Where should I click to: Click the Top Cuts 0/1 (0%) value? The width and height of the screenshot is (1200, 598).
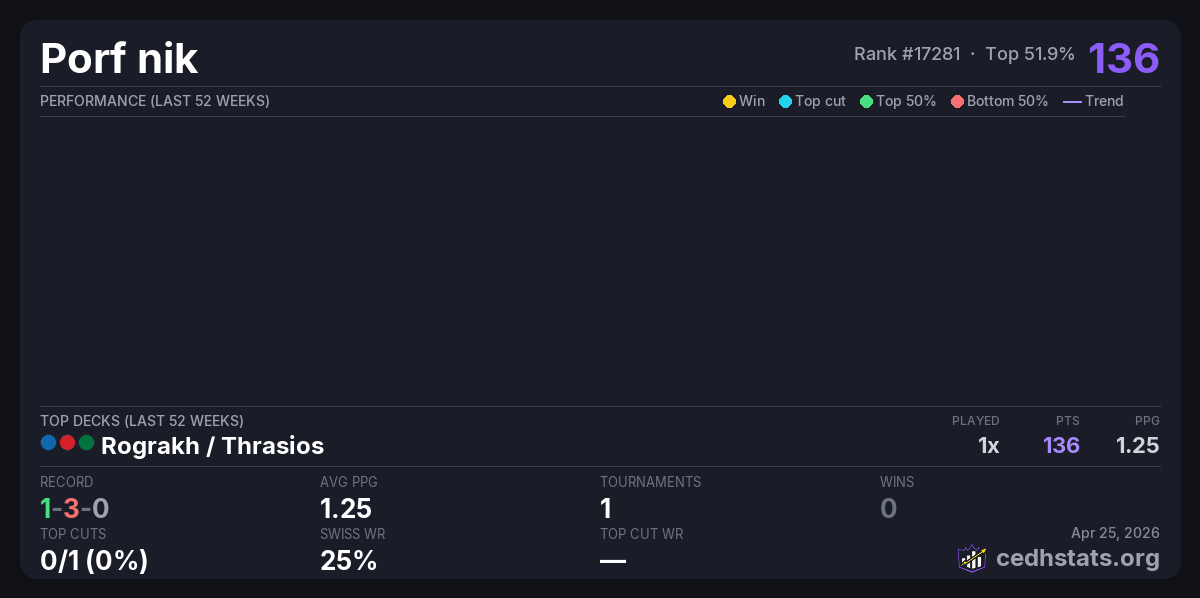coord(94,561)
